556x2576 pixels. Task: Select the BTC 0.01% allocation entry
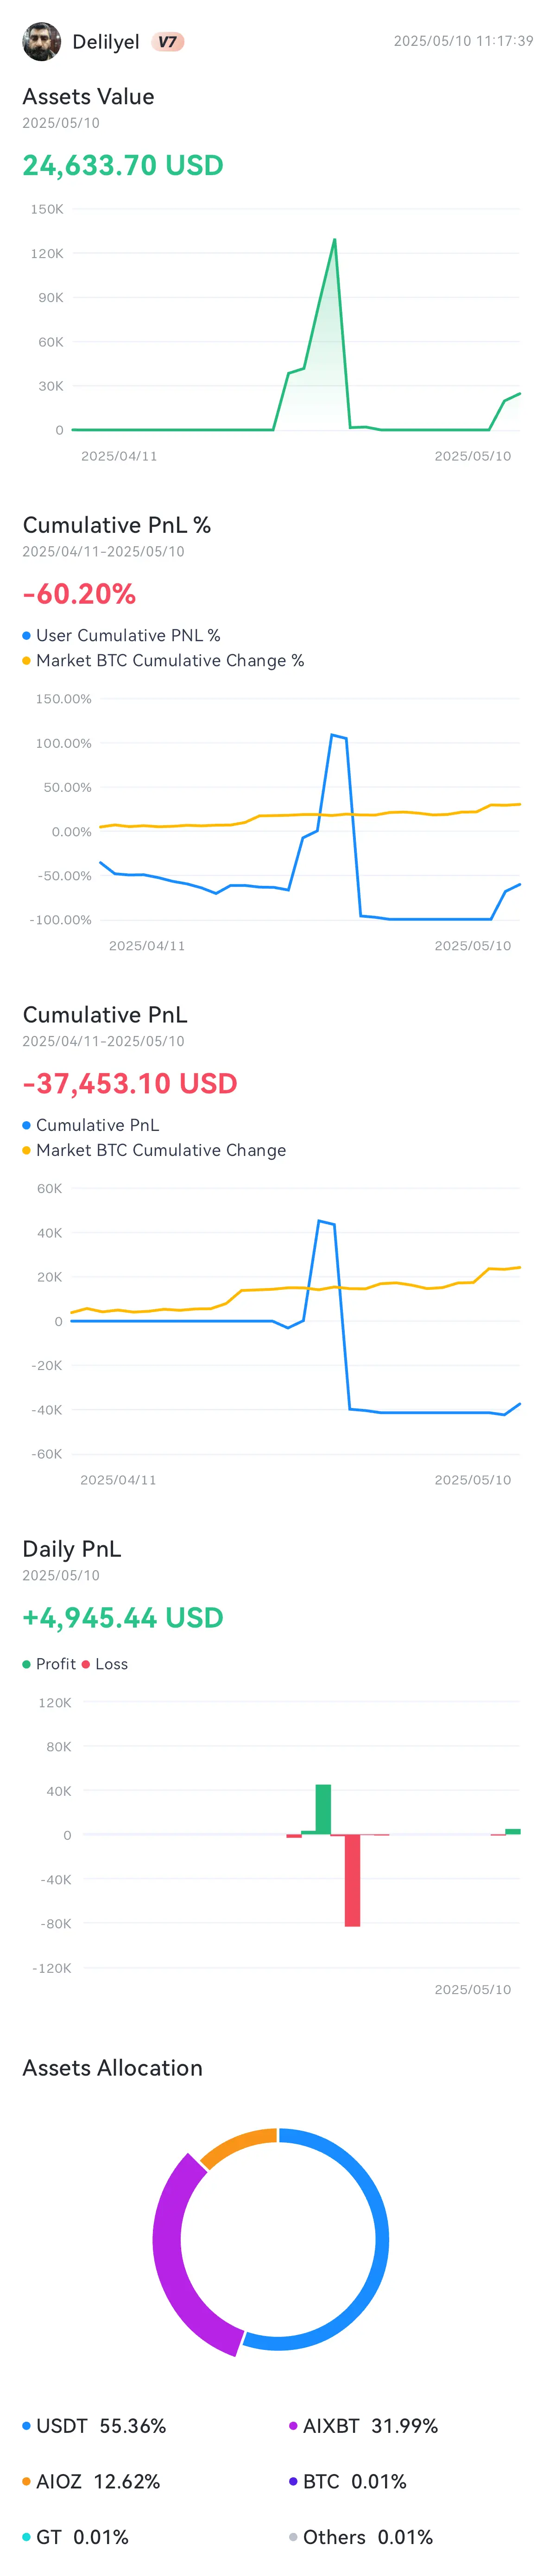coord(347,2481)
